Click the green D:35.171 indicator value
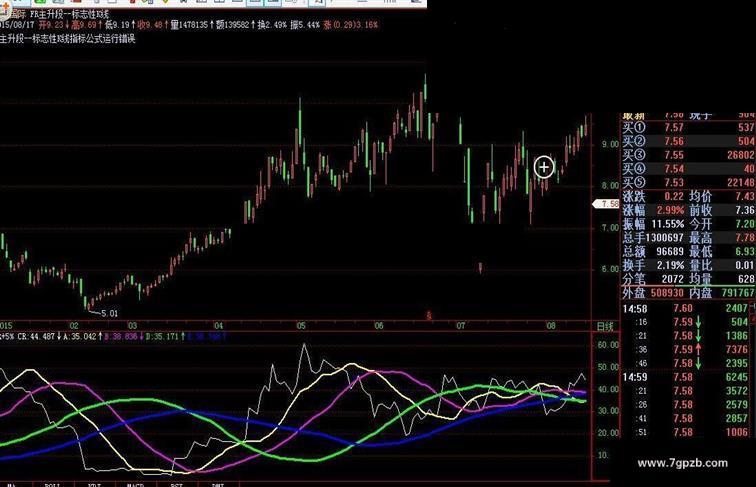This screenshot has height=487, width=756. click(162, 337)
